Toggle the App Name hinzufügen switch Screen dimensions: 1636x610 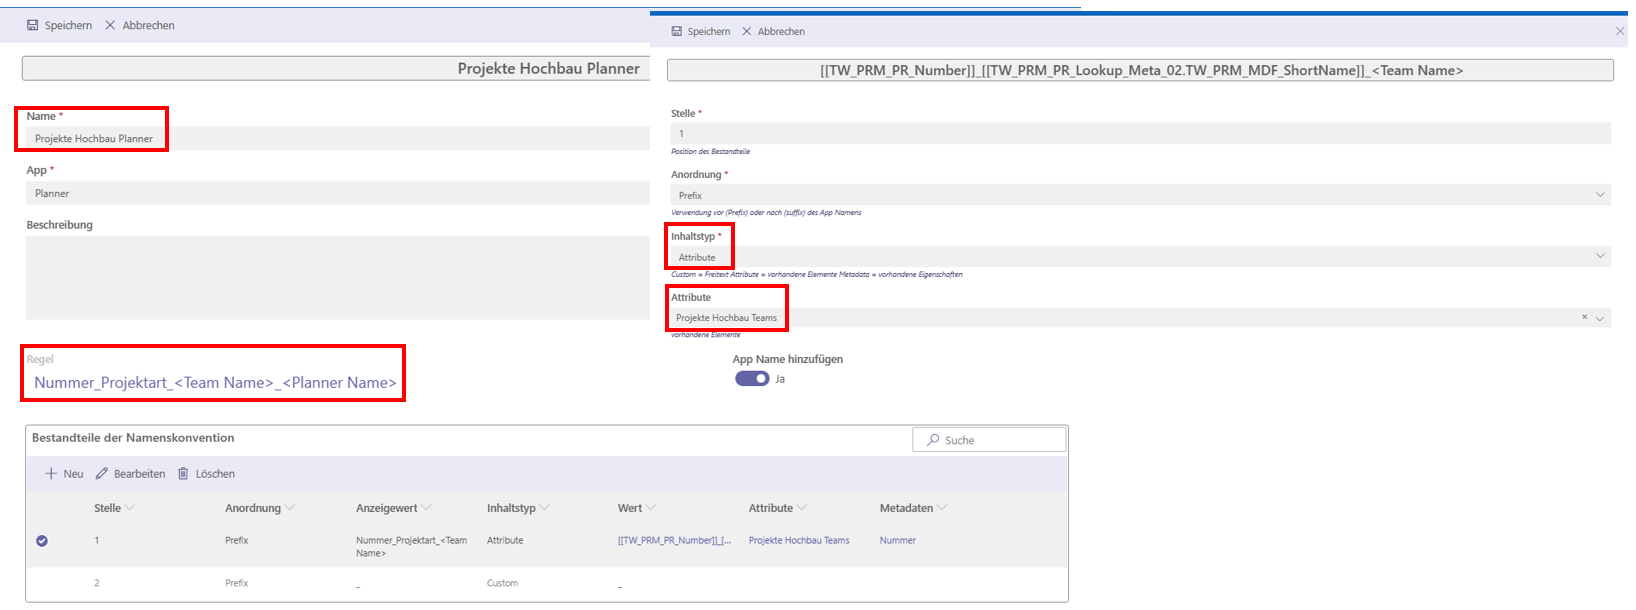pyautogui.click(x=752, y=379)
